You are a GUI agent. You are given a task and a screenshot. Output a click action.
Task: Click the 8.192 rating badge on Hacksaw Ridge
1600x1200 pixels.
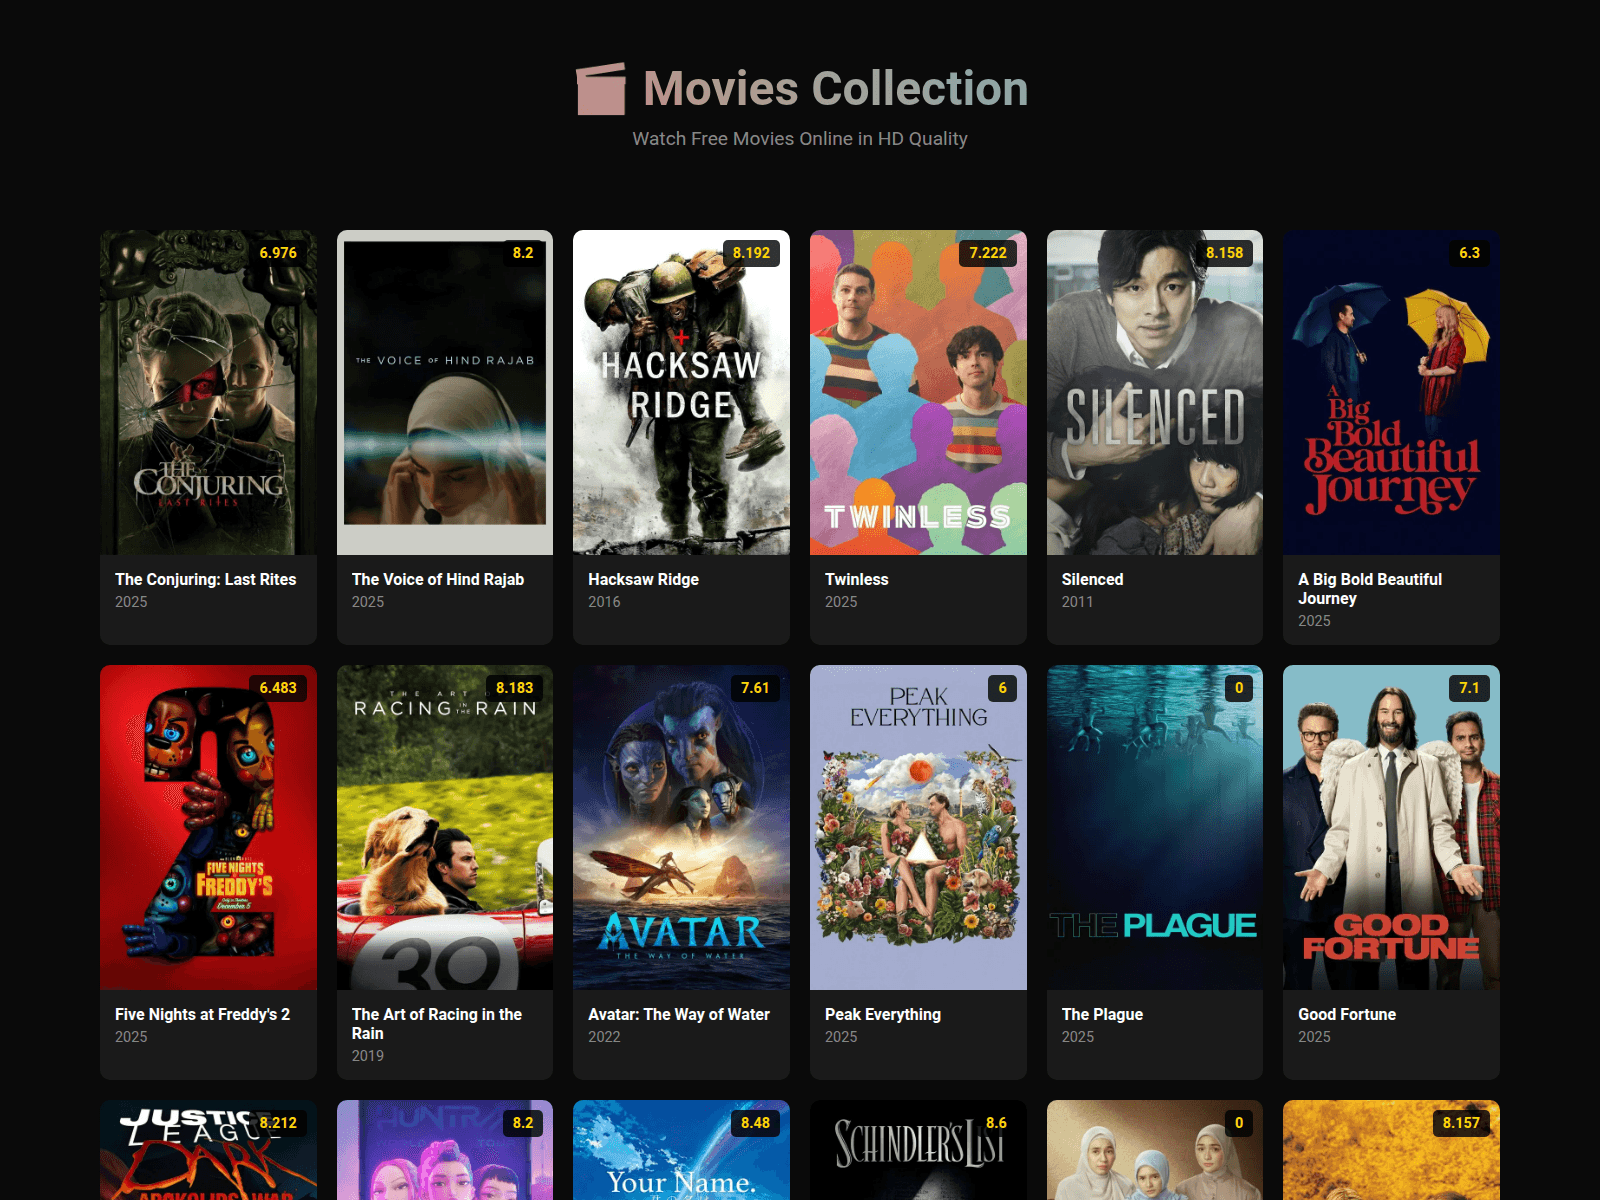751,253
